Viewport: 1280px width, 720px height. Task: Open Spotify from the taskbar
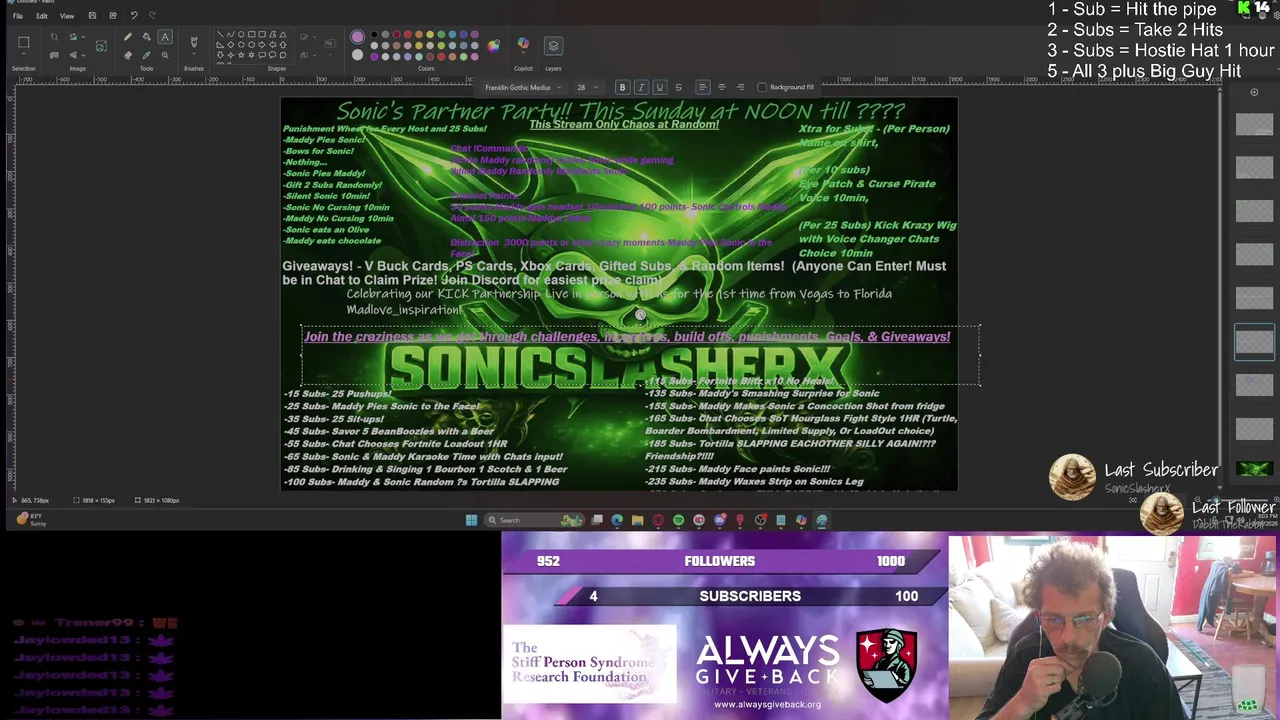[678, 520]
